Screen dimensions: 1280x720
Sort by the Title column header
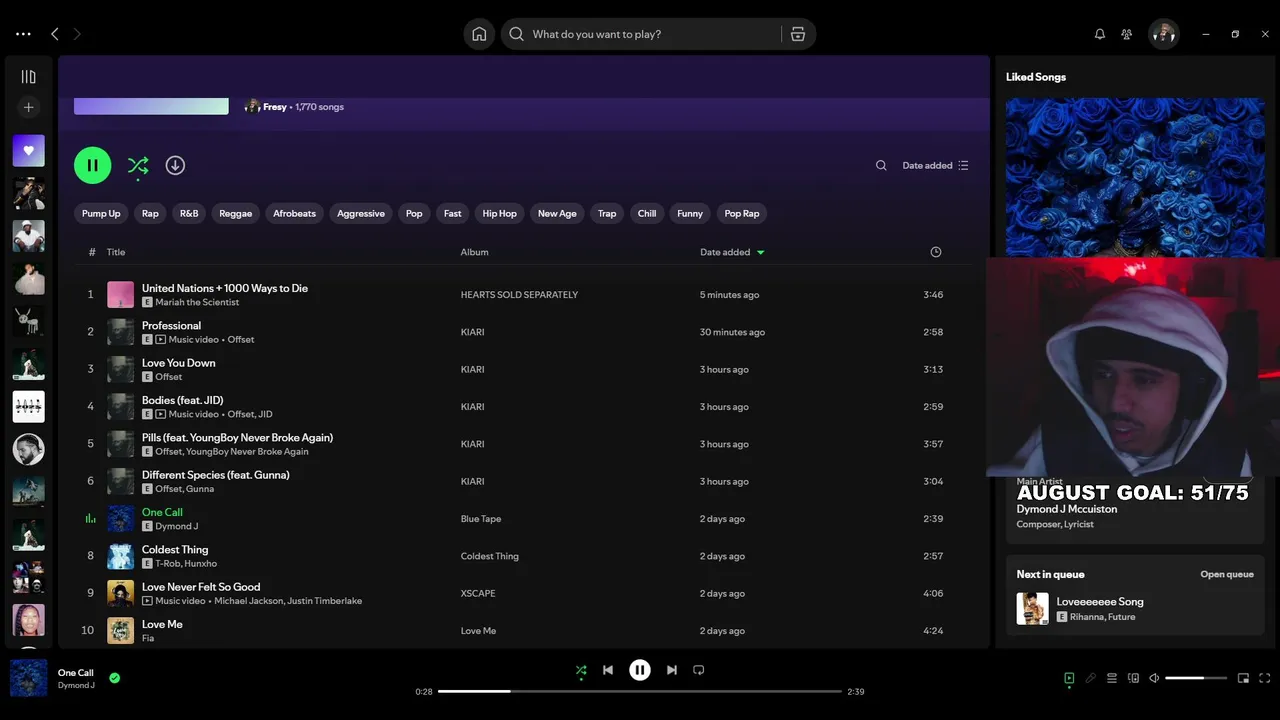116,252
